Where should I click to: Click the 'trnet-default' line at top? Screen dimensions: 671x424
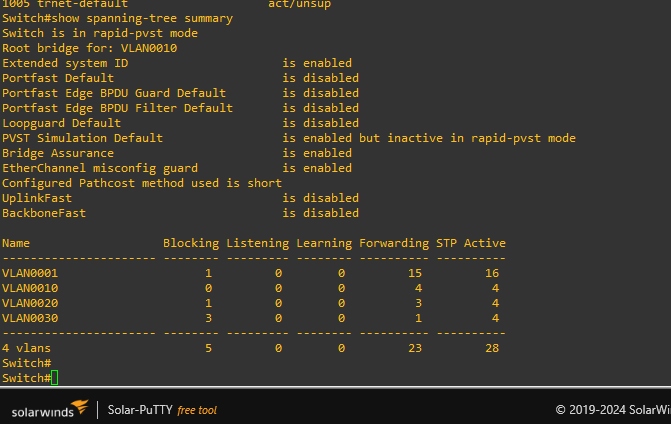(65, 4)
